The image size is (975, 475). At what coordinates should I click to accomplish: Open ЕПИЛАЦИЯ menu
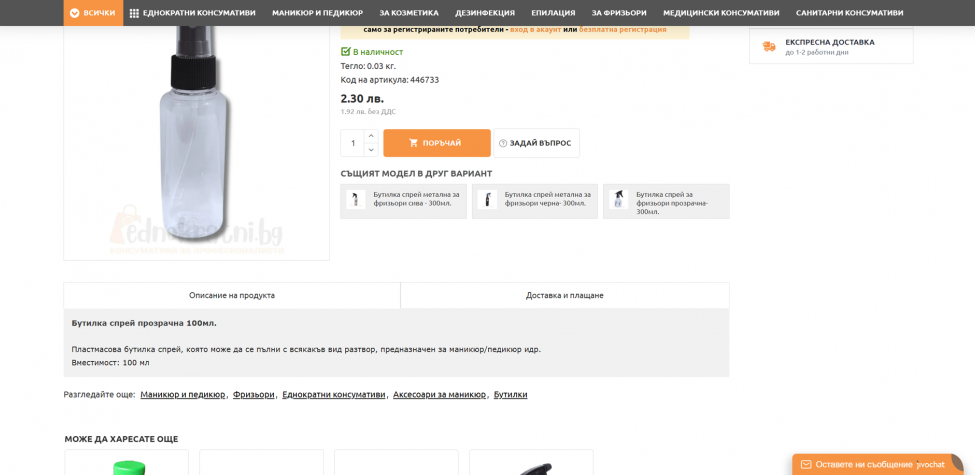[553, 13]
